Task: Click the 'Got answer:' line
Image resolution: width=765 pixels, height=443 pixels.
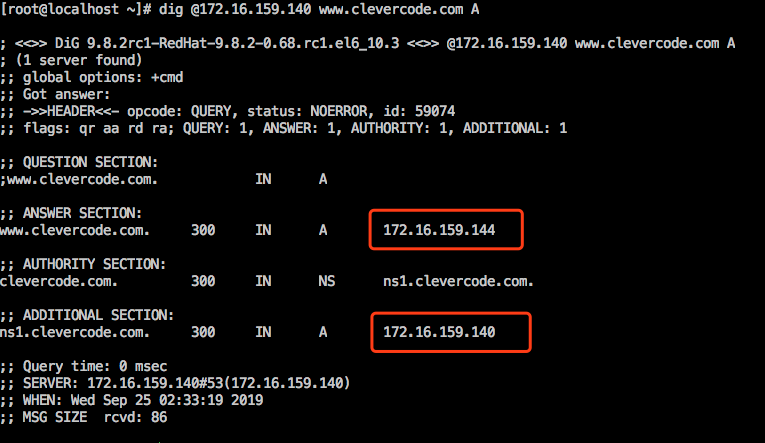Action: pos(55,94)
